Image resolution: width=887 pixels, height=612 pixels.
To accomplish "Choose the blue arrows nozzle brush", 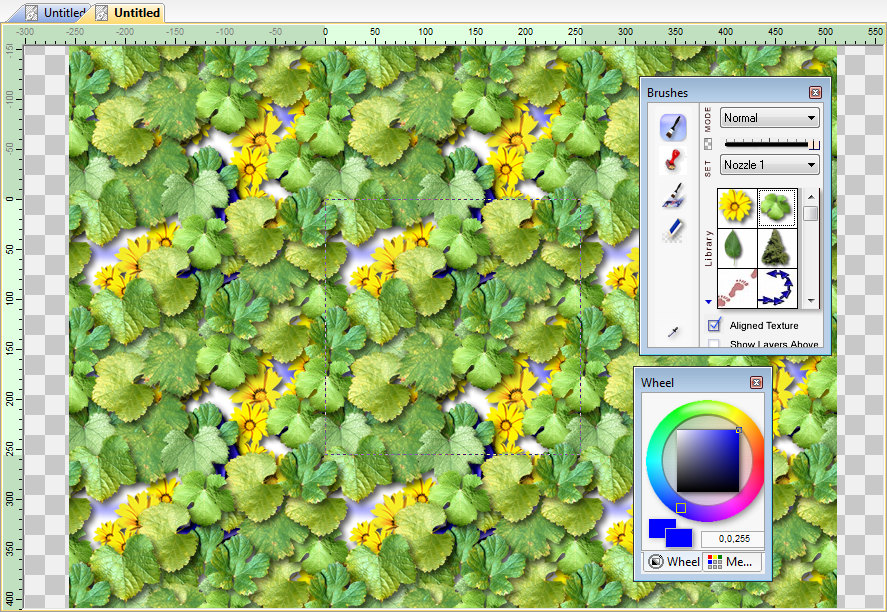I will (777, 288).
